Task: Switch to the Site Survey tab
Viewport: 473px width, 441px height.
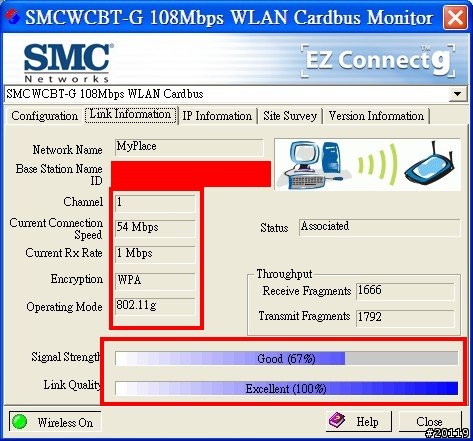Action: coord(290,116)
